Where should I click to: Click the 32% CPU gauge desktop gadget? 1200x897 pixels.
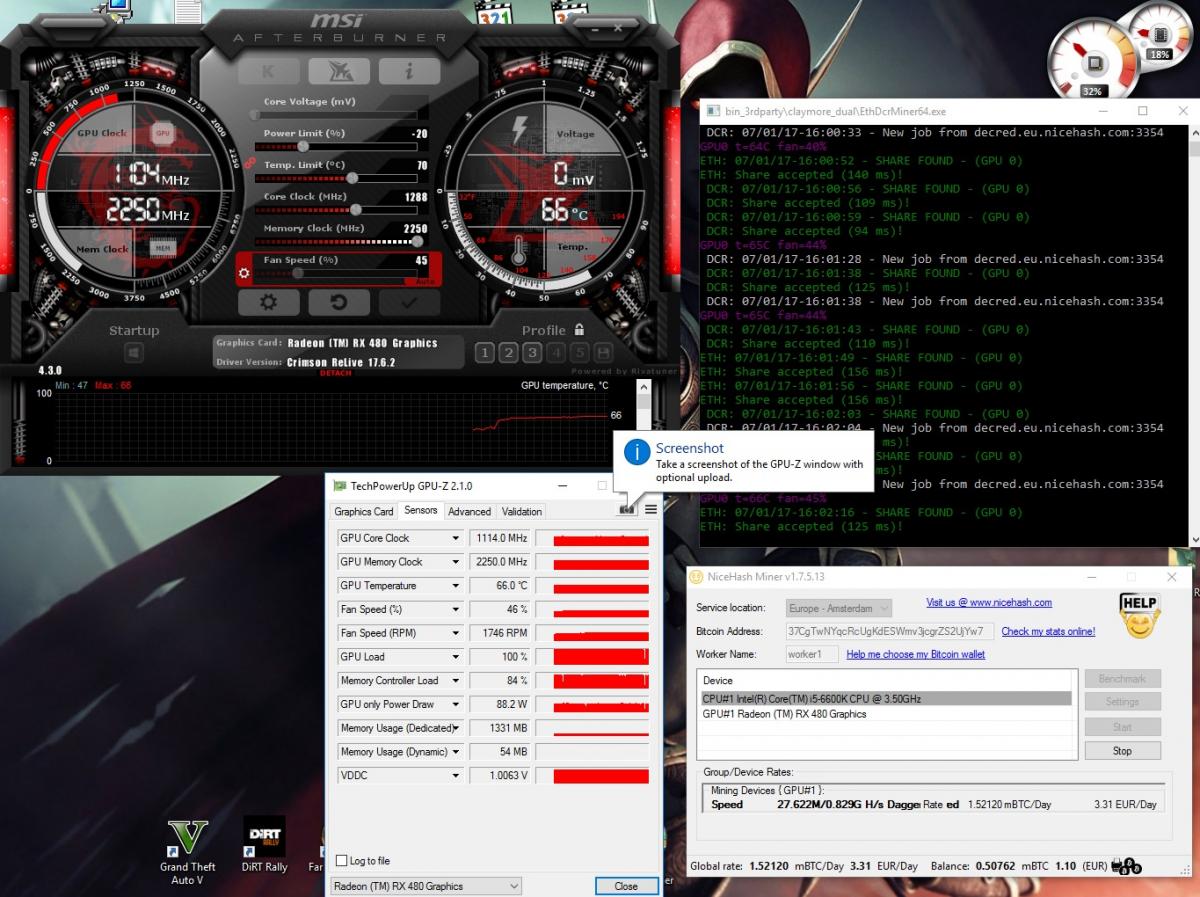point(1093,60)
